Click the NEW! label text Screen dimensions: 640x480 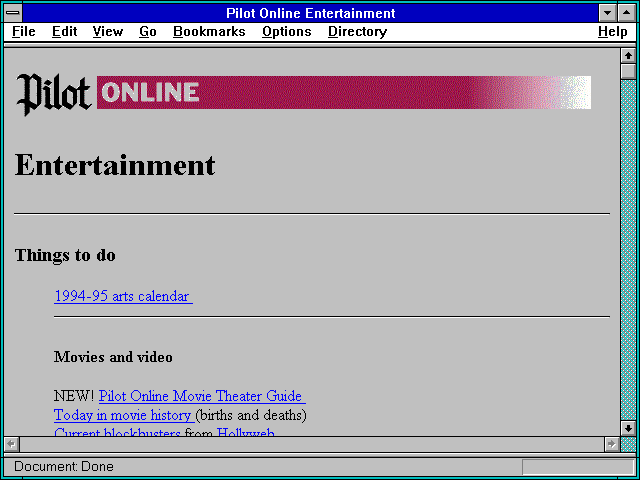(x=74, y=396)
